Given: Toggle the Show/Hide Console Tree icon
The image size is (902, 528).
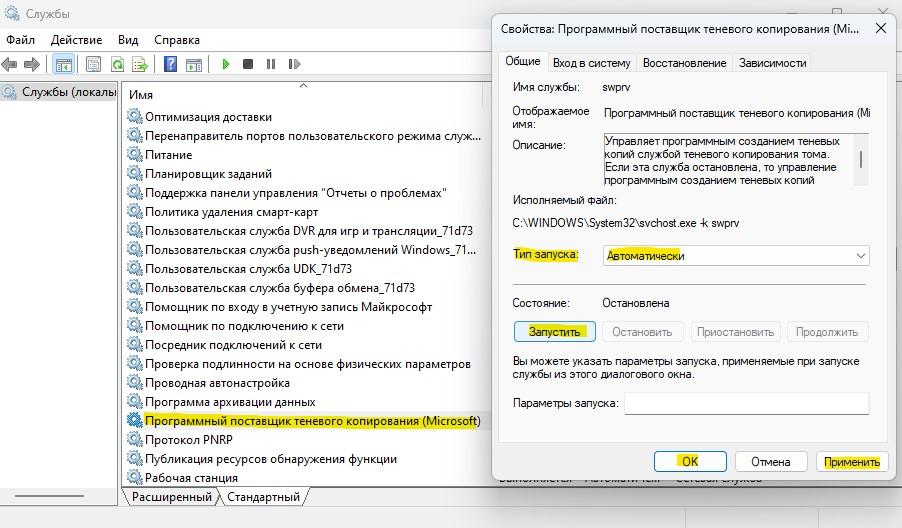Looking at the screenshot, I should click(x=64, y=64).
